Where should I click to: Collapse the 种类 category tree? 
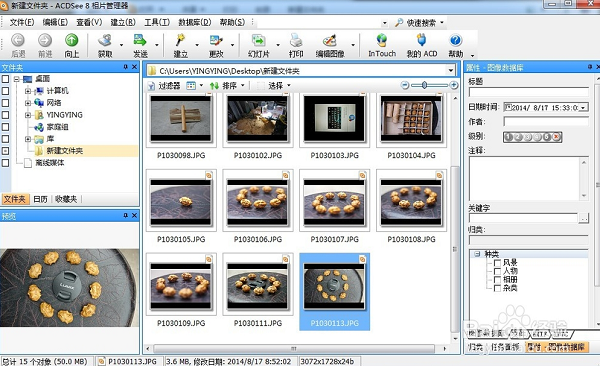(x=477, y=254)
